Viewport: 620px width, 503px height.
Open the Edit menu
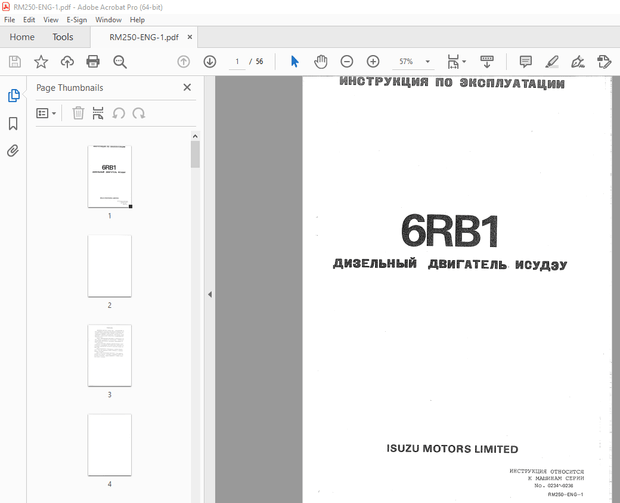[x=29, y=20]
